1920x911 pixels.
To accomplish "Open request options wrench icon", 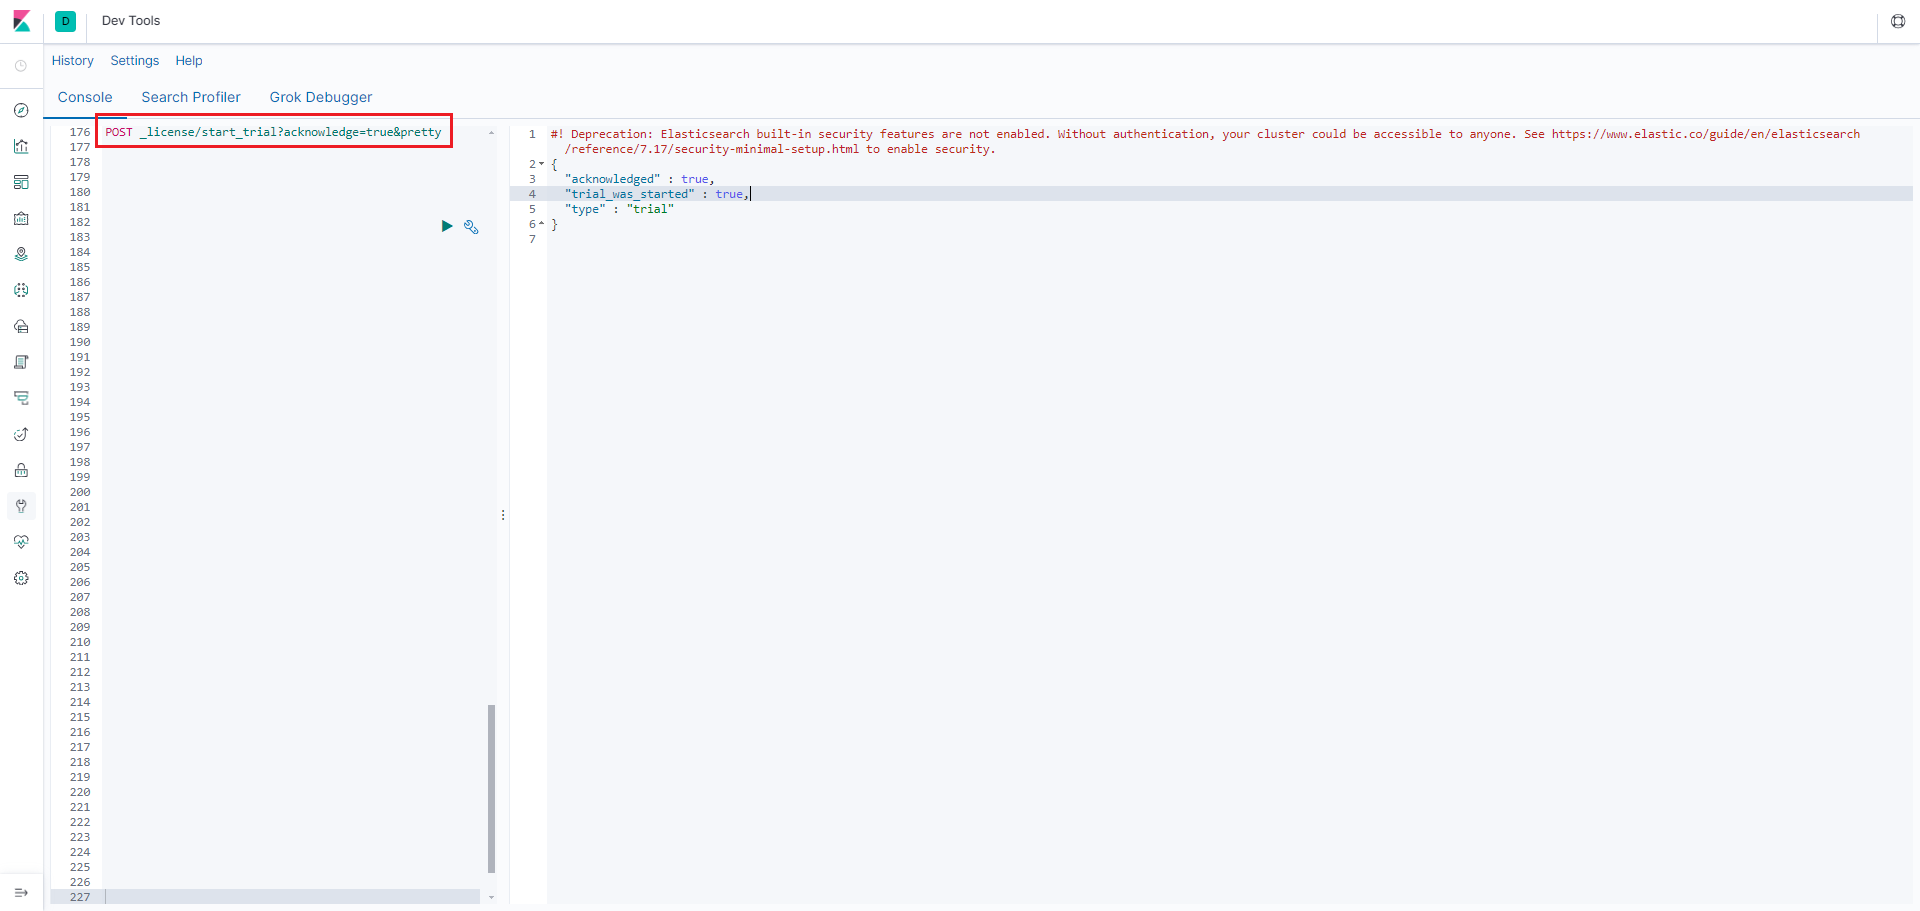I will 471,227.
